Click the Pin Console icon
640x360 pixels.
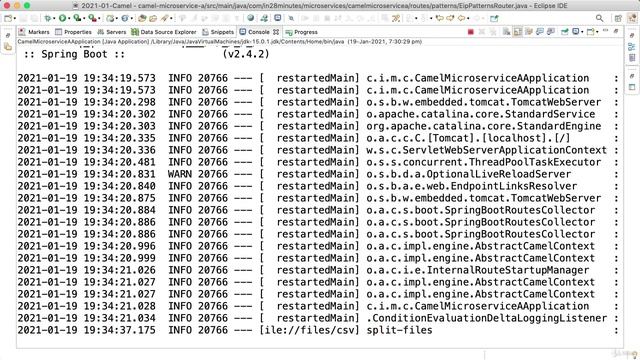pos(564,32)
